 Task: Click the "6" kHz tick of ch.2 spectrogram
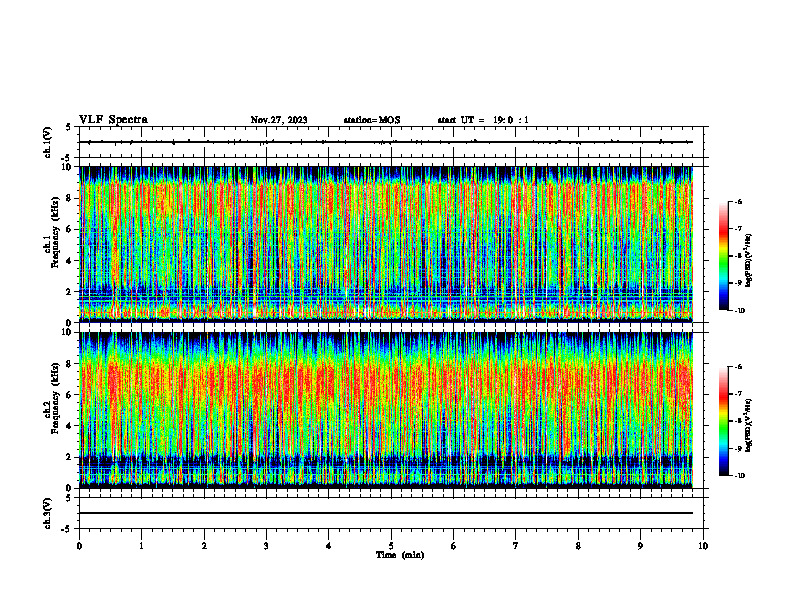pos(69,395)
